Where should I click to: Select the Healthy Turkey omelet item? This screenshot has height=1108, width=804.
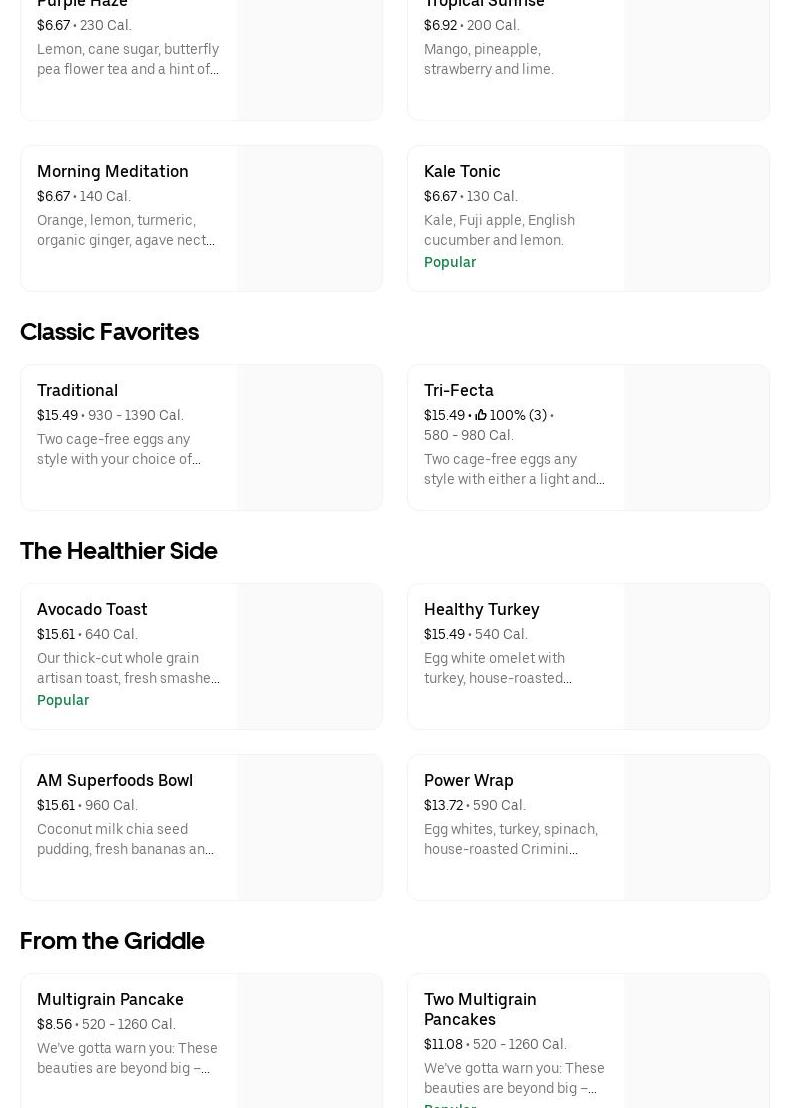481,609
